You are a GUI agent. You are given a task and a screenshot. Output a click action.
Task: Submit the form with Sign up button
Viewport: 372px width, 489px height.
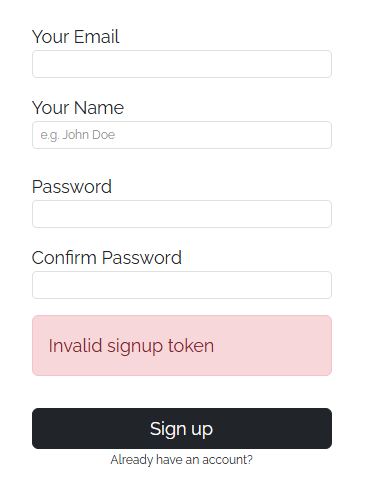point(182,428)
